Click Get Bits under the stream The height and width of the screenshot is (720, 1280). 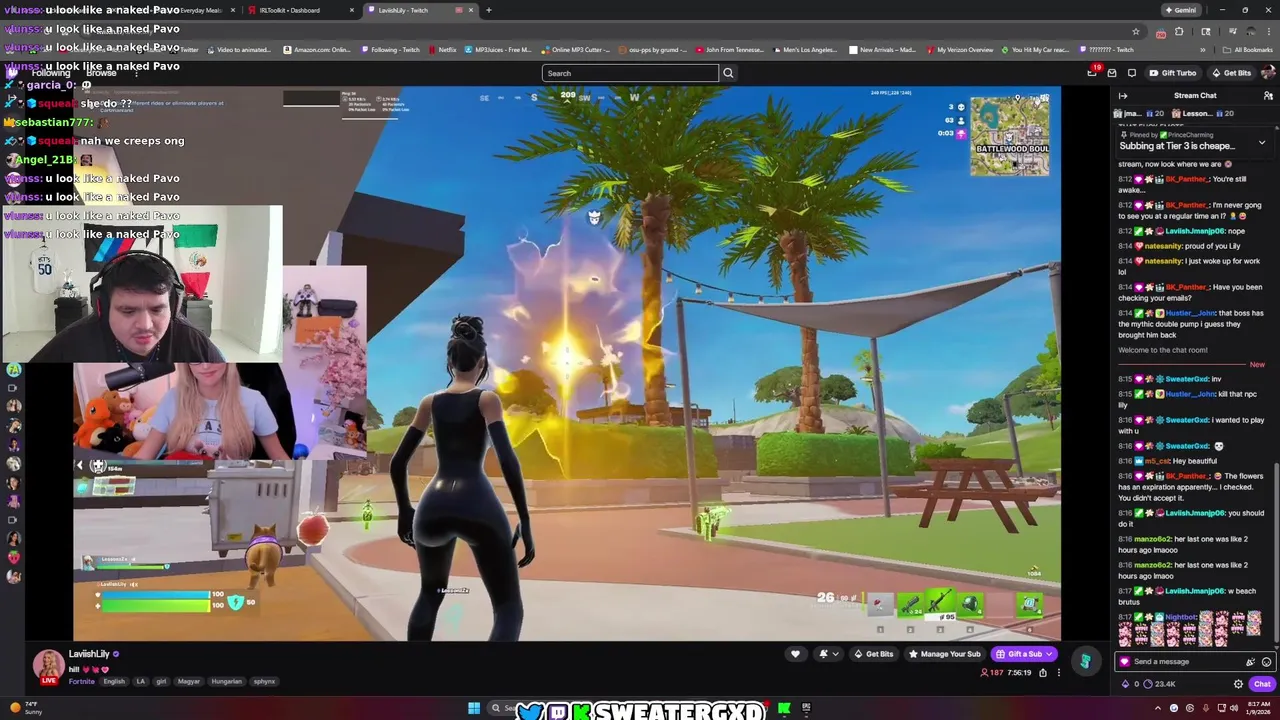point(873,654)
